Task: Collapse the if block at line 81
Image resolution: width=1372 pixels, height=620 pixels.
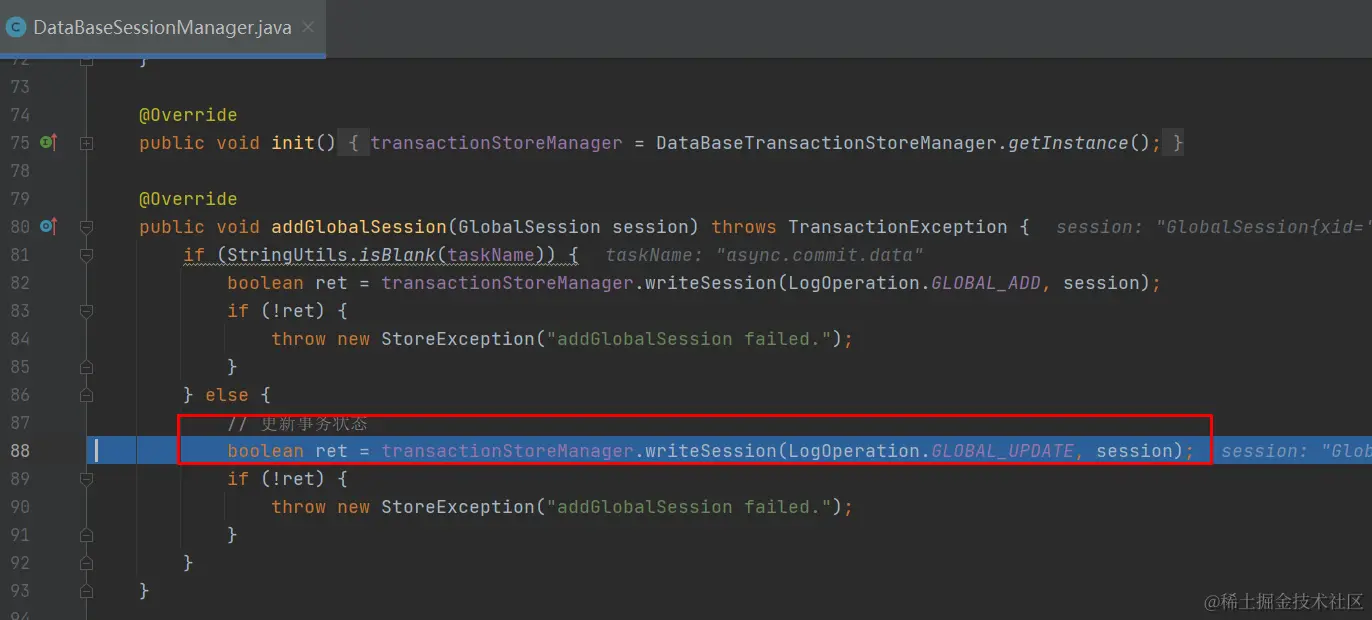Action: [87, 255]
